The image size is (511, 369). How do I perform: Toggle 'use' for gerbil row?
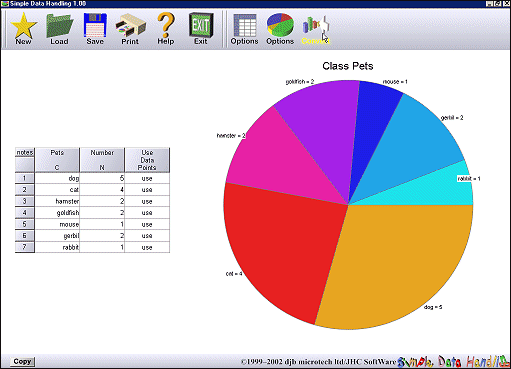(x=147, y=236)
